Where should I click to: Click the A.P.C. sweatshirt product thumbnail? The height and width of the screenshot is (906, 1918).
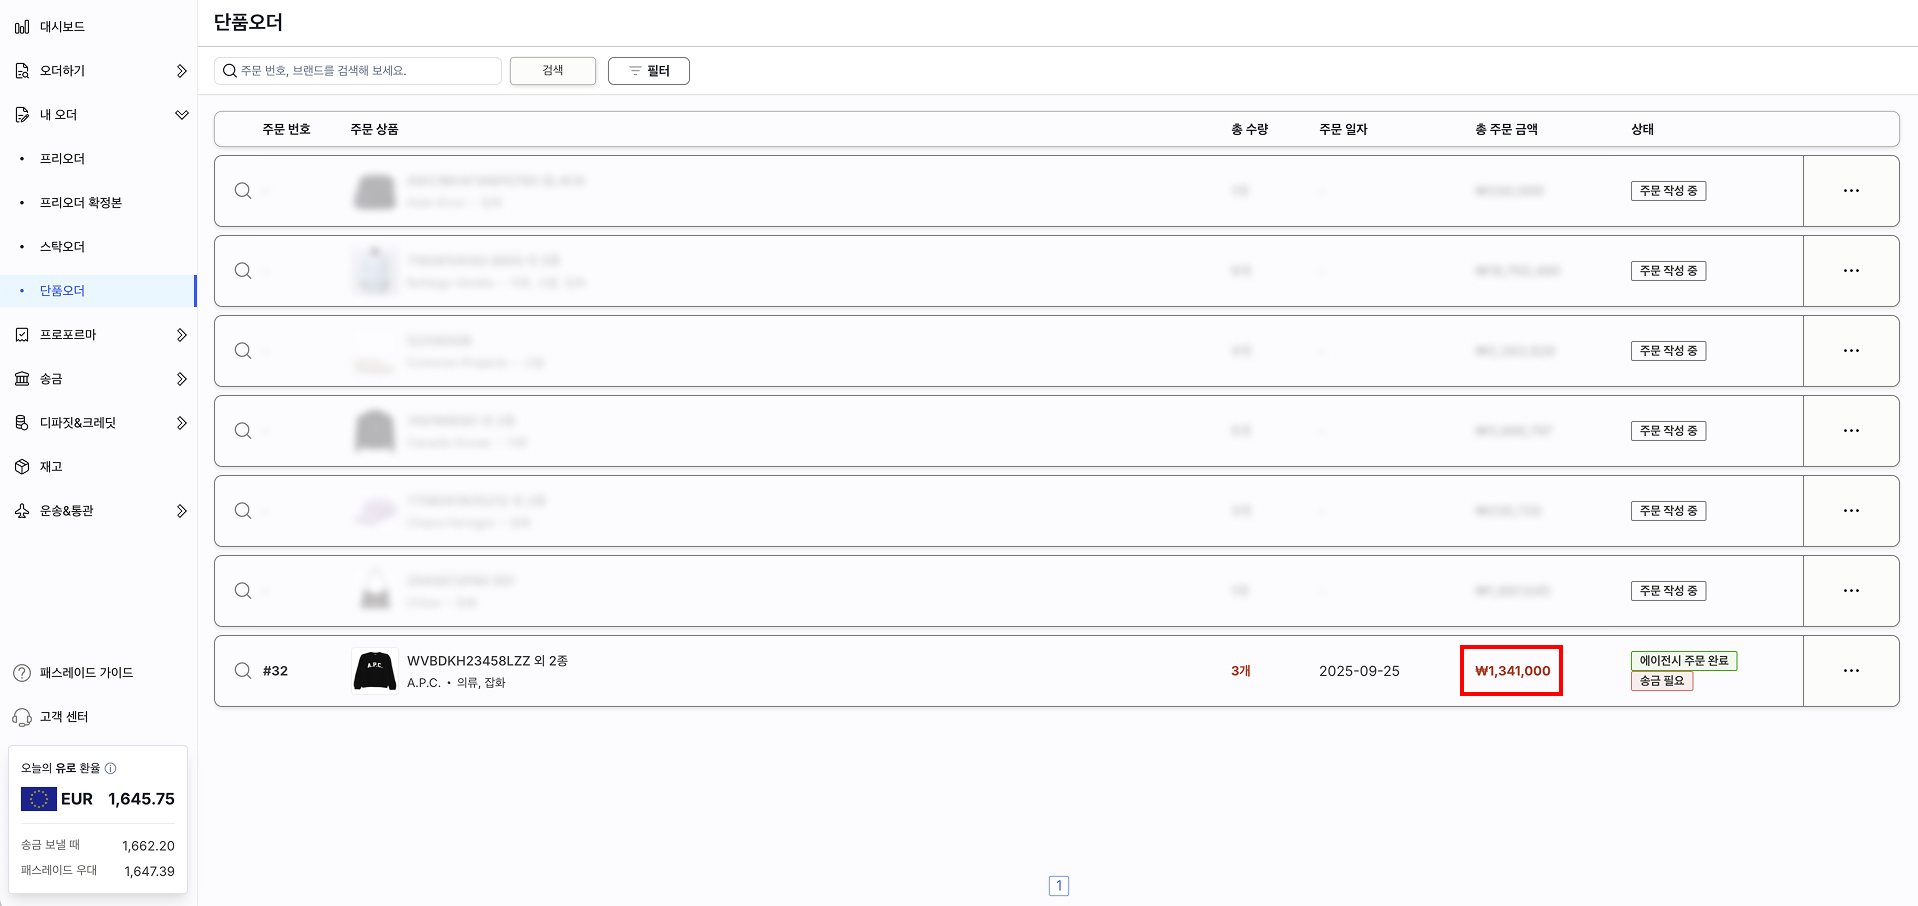point(375,671)
